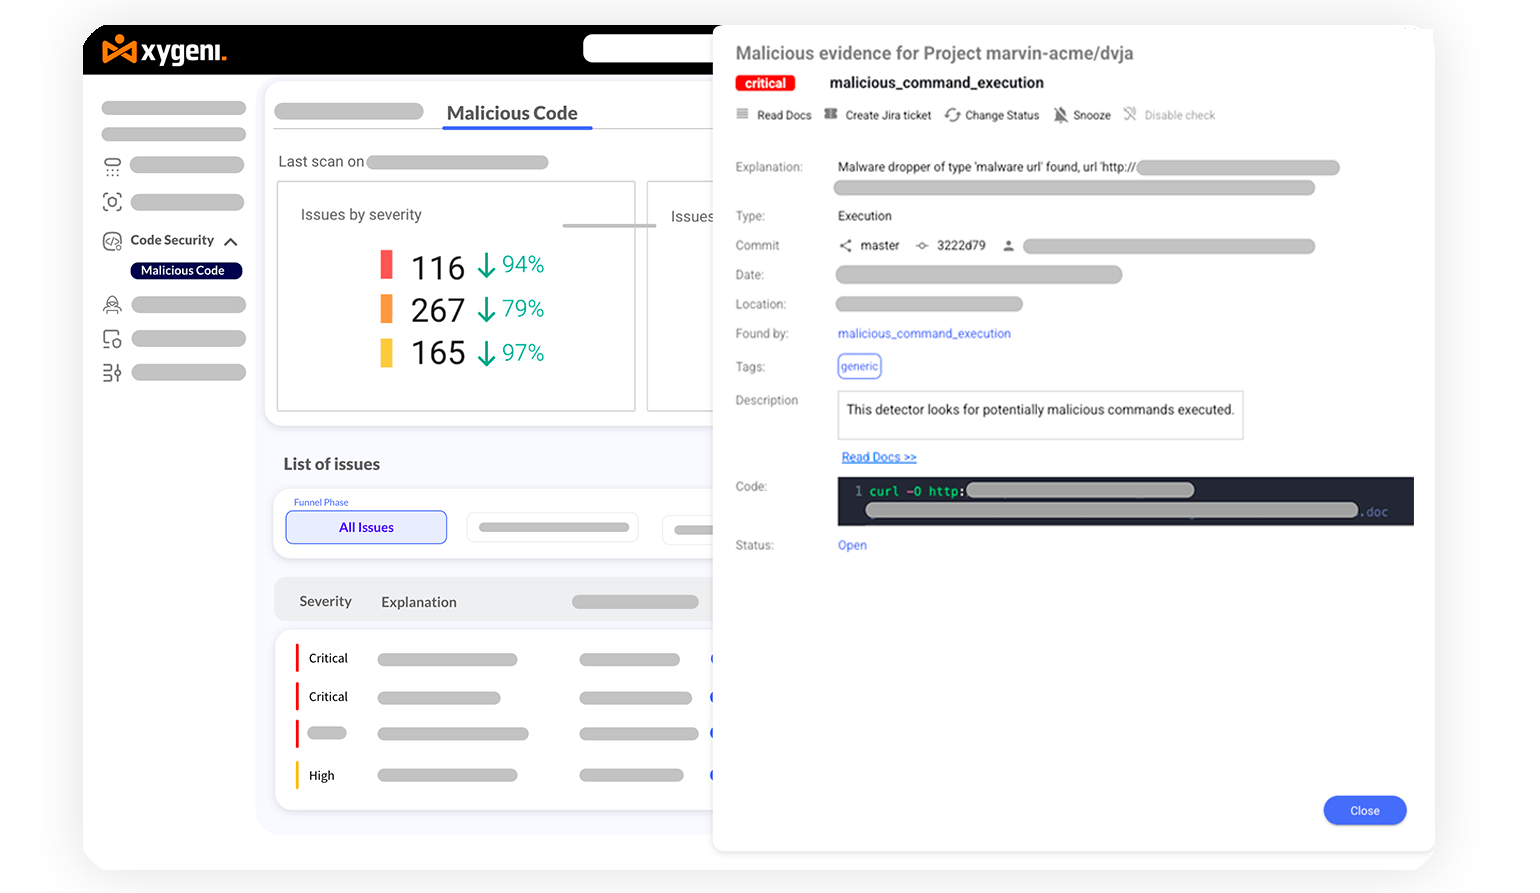Click the Change Status refresh icon
Screen dimensions: 1540x893
pos(953,115)
